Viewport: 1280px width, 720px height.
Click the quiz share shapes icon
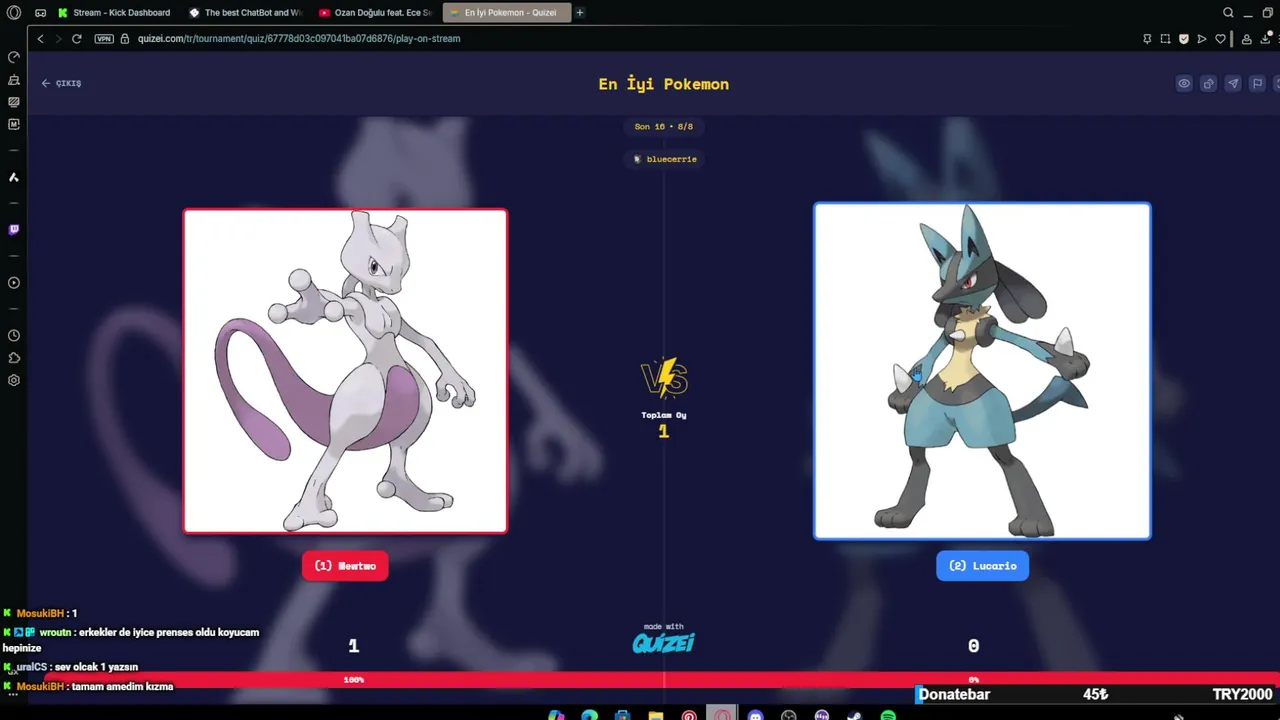coord(1208,84)
